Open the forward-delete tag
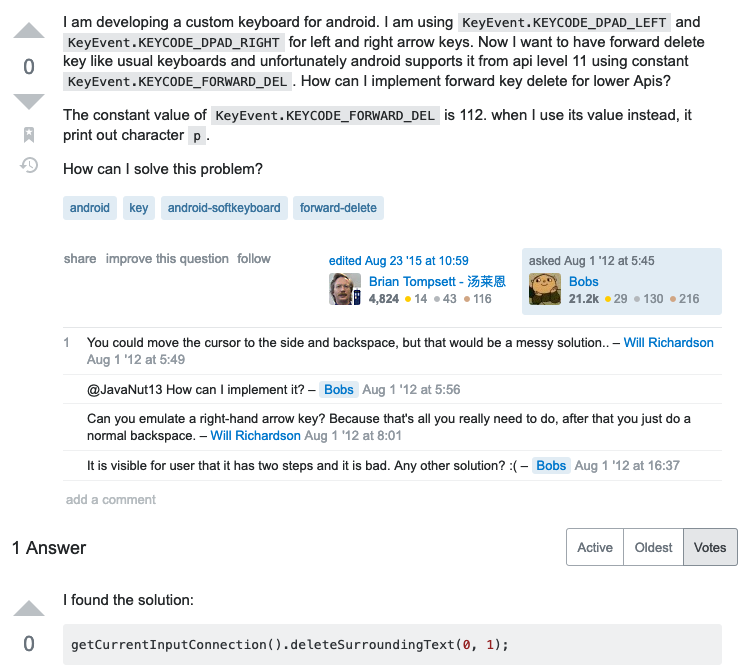 [x=338, y=208]
